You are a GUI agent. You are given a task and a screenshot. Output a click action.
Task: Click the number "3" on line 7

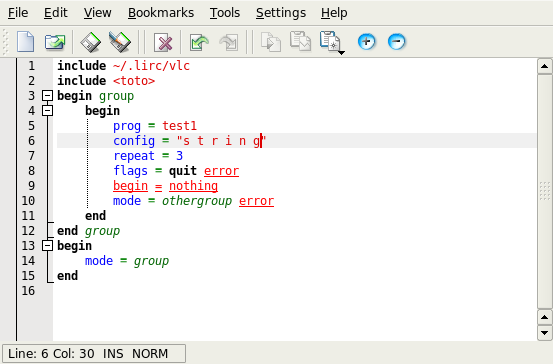pos(179,156)
